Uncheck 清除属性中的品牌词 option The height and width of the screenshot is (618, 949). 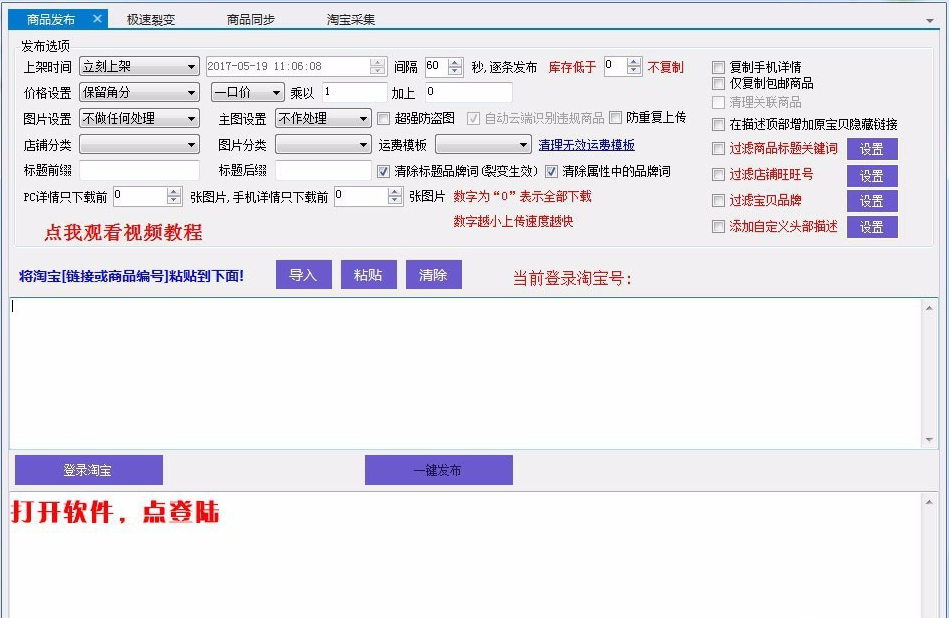tap(551, 171)
